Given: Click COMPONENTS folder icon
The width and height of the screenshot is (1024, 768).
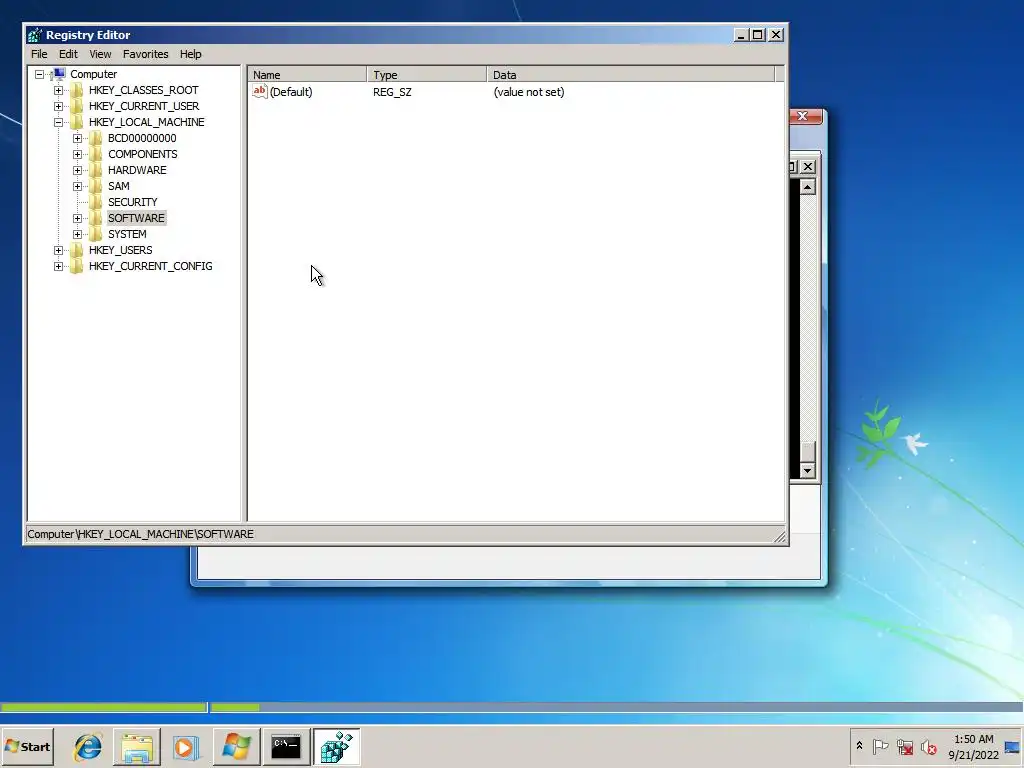Looking at the screenshot, I should click(x=95, y=154).
